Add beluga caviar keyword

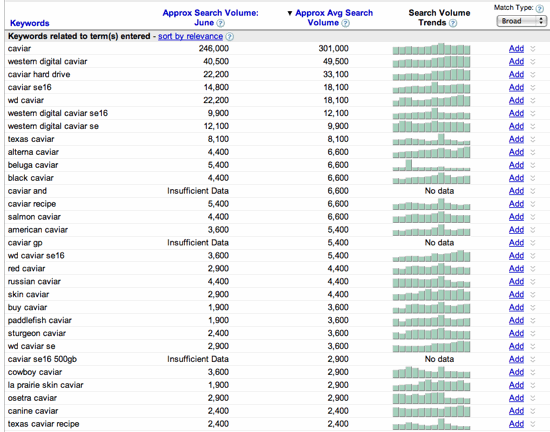tap(516, 165)
